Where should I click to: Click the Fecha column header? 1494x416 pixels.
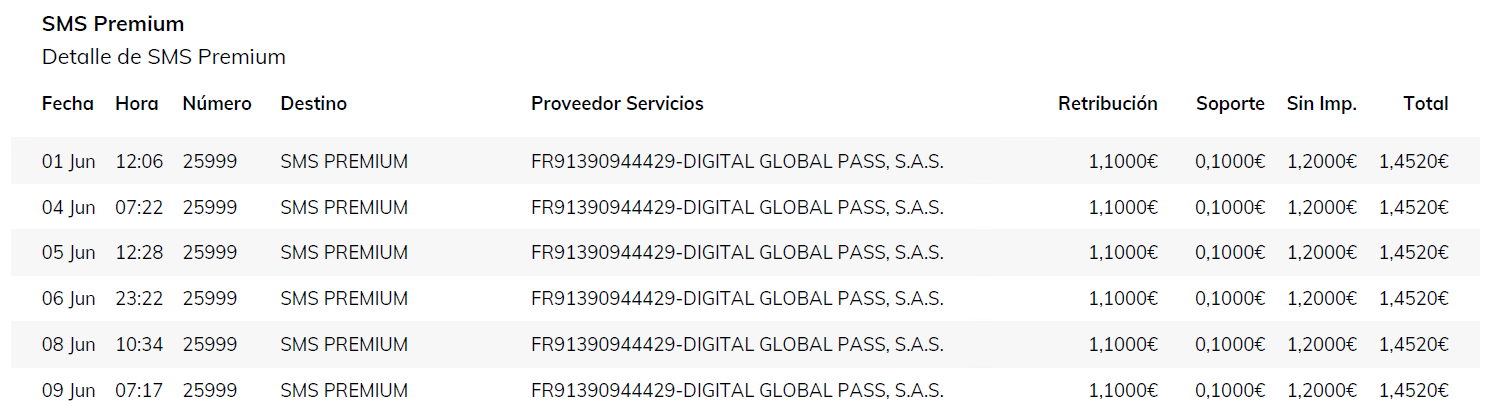point(68,103)
